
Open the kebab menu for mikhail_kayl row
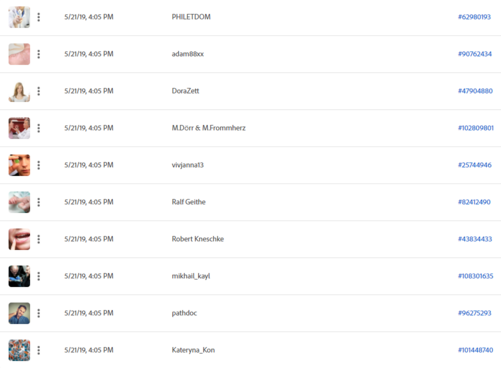point(39,276)
